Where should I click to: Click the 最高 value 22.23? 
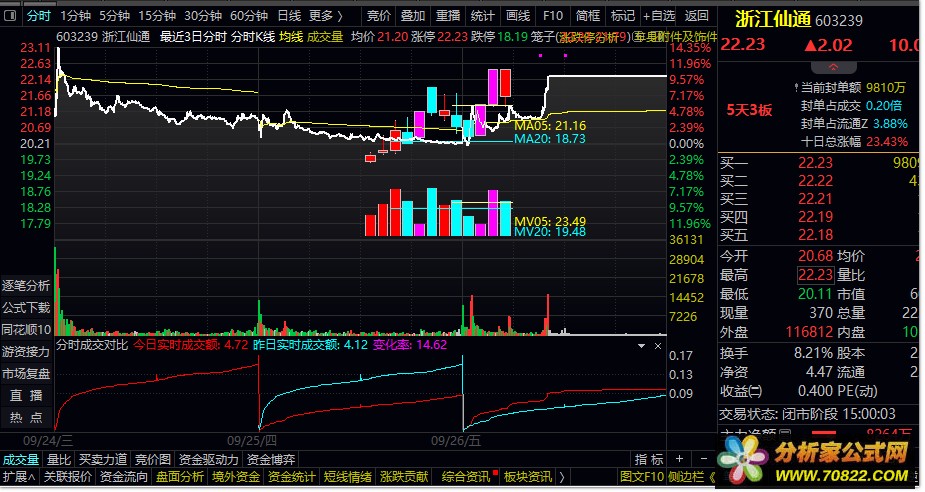click(815, 275)
